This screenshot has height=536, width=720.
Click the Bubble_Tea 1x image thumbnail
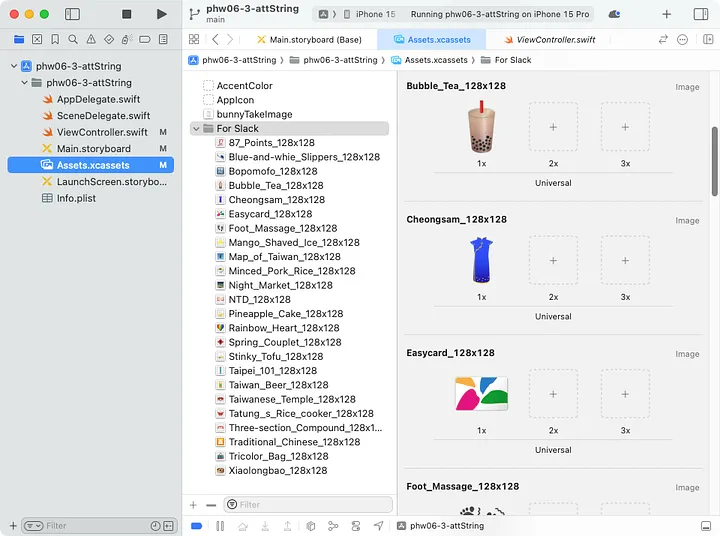[481, 127]
